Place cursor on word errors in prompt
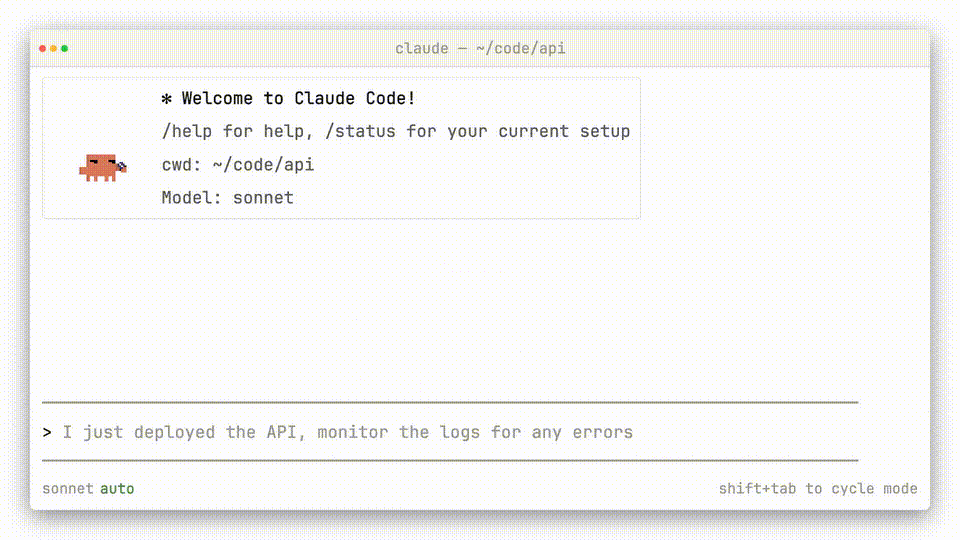This screenshot has width=960, height=540. click(603, 432)
